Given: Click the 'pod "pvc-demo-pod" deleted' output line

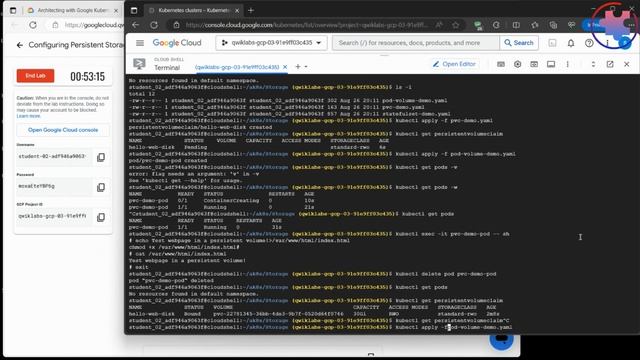Looking at the screenshot, I should pyautogui.click(x=171, y=280).
